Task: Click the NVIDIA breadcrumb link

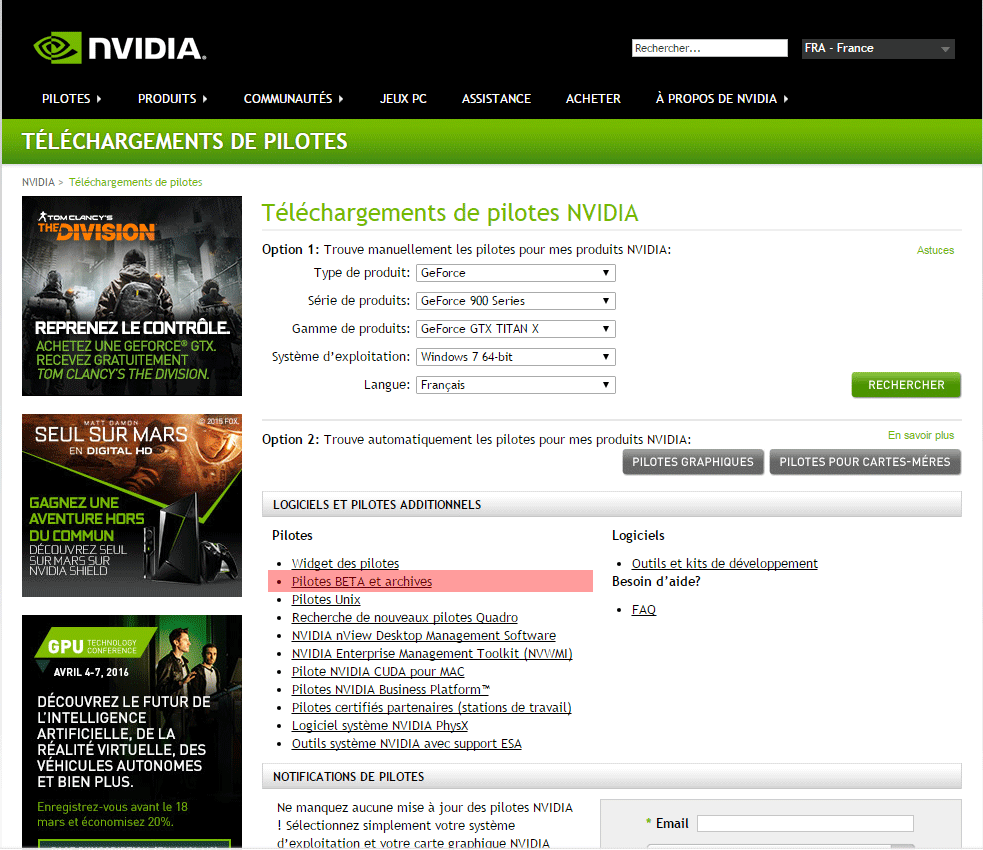Action: click(x=38, y=182)
